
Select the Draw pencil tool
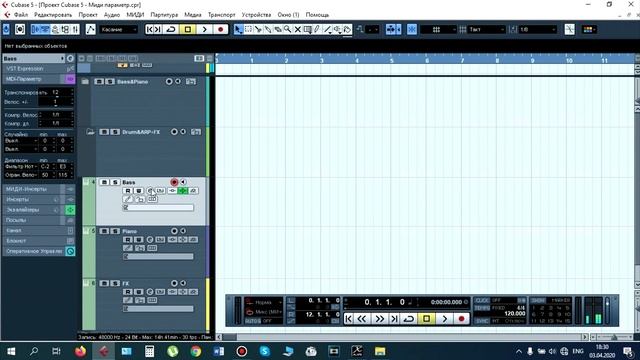(x=317, y=29)
